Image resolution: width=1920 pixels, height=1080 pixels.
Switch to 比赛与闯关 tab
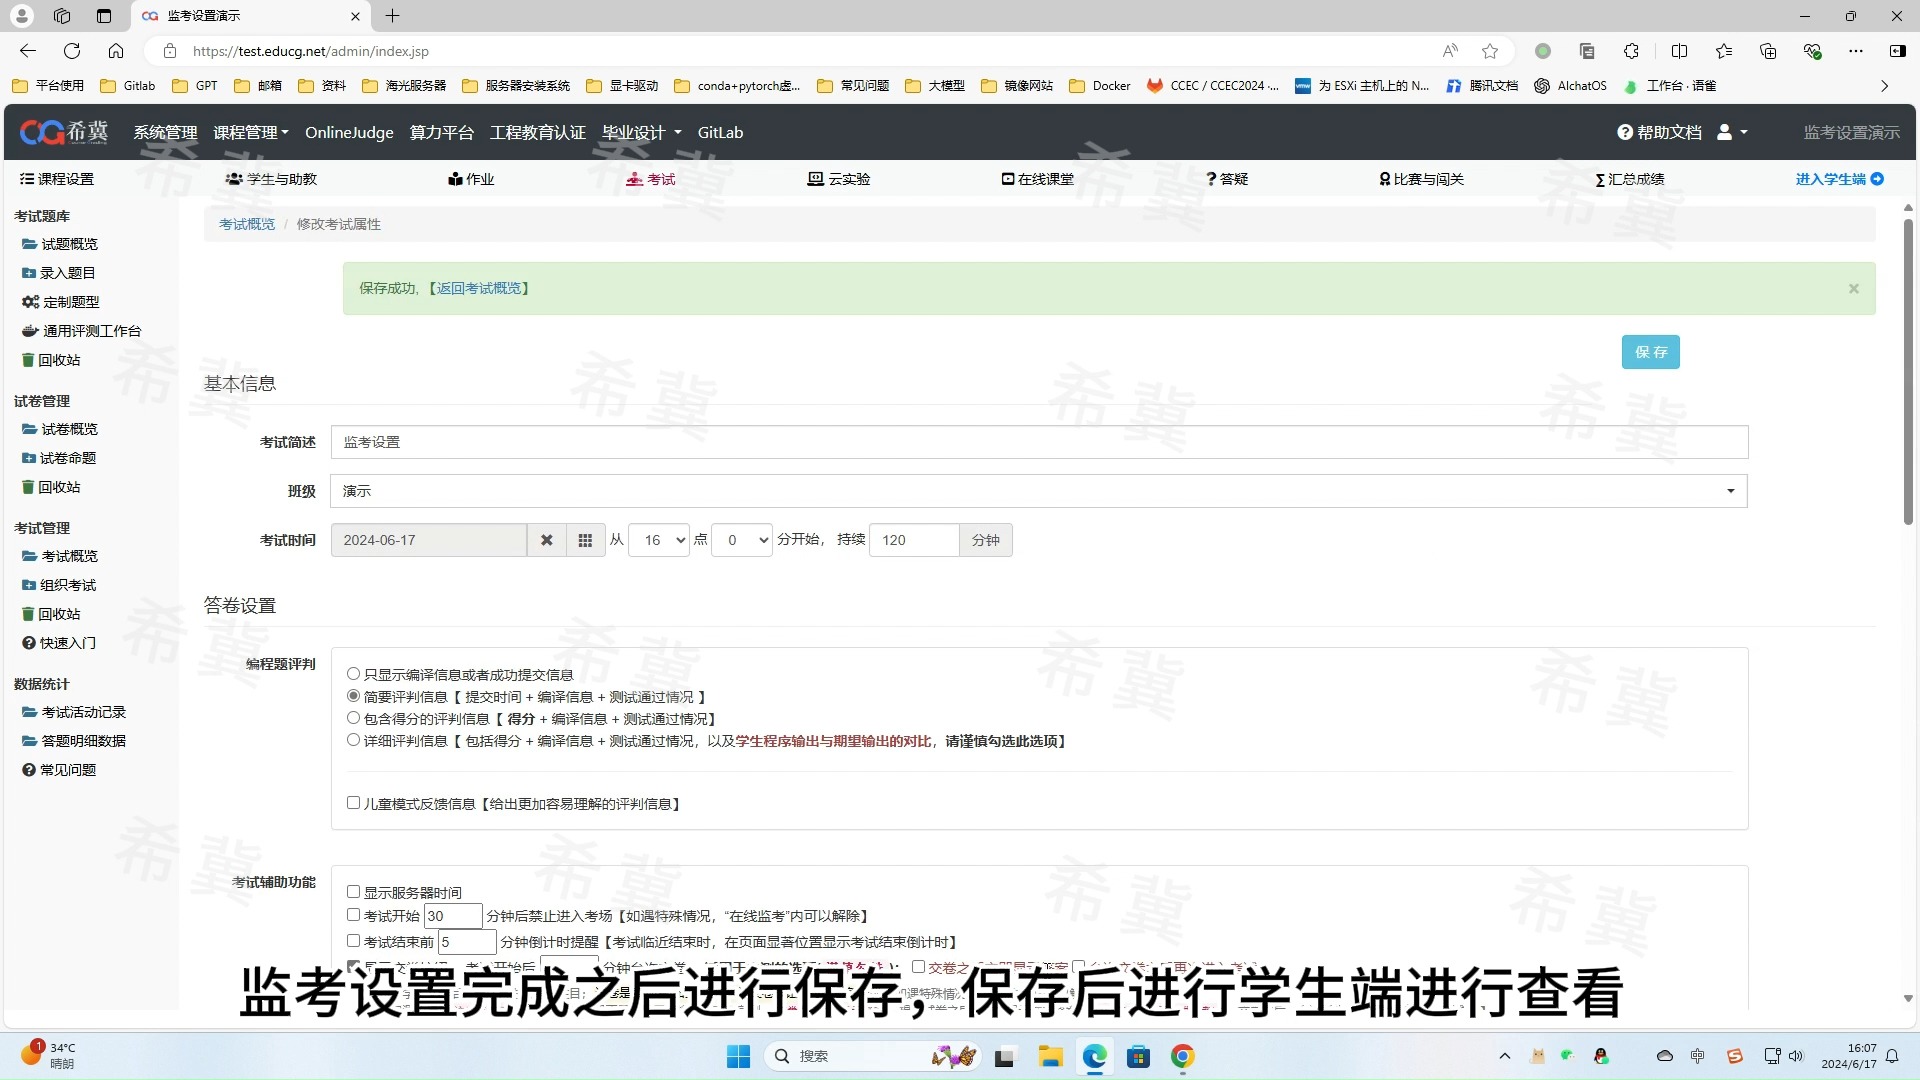[1421, 179]
